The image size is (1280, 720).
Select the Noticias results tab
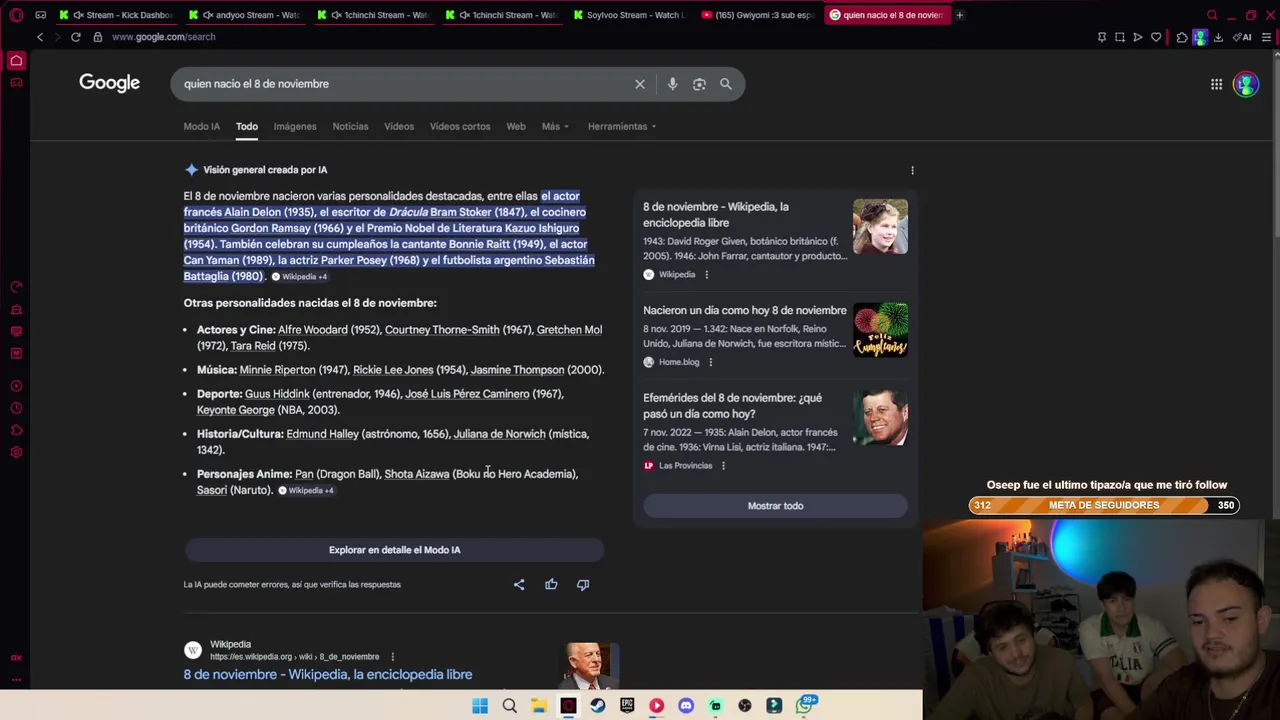[350, 126]
